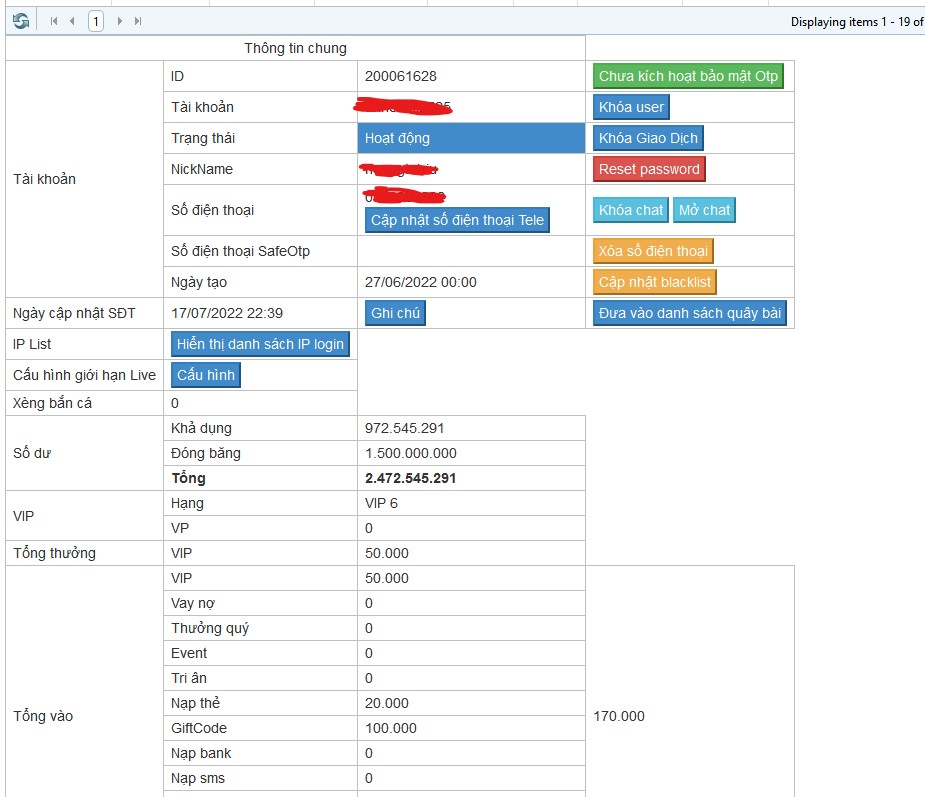Open the 'Cấu hình' live limit button
The image size is (925, 797).
[x=206, y=375]
